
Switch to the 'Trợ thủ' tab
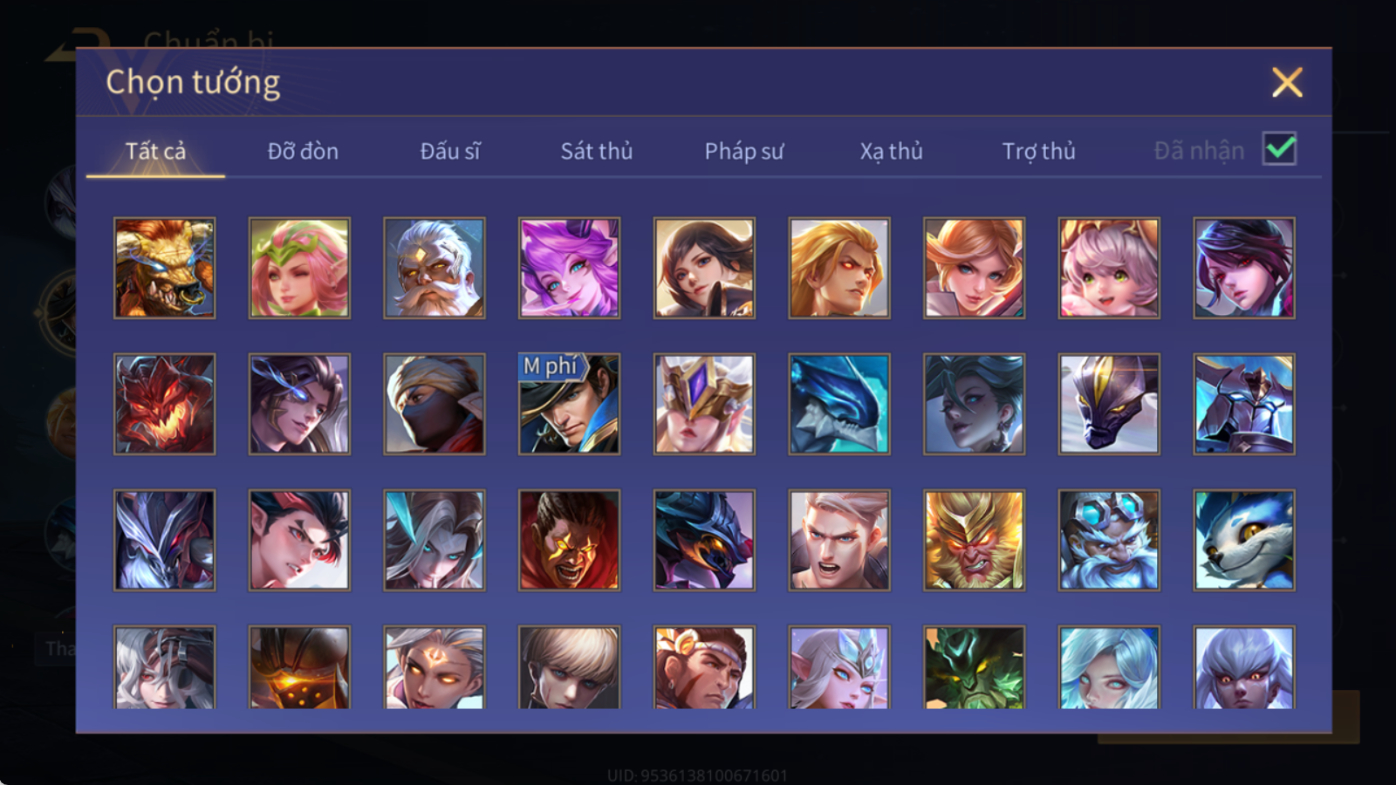[x=1039, y=151]
